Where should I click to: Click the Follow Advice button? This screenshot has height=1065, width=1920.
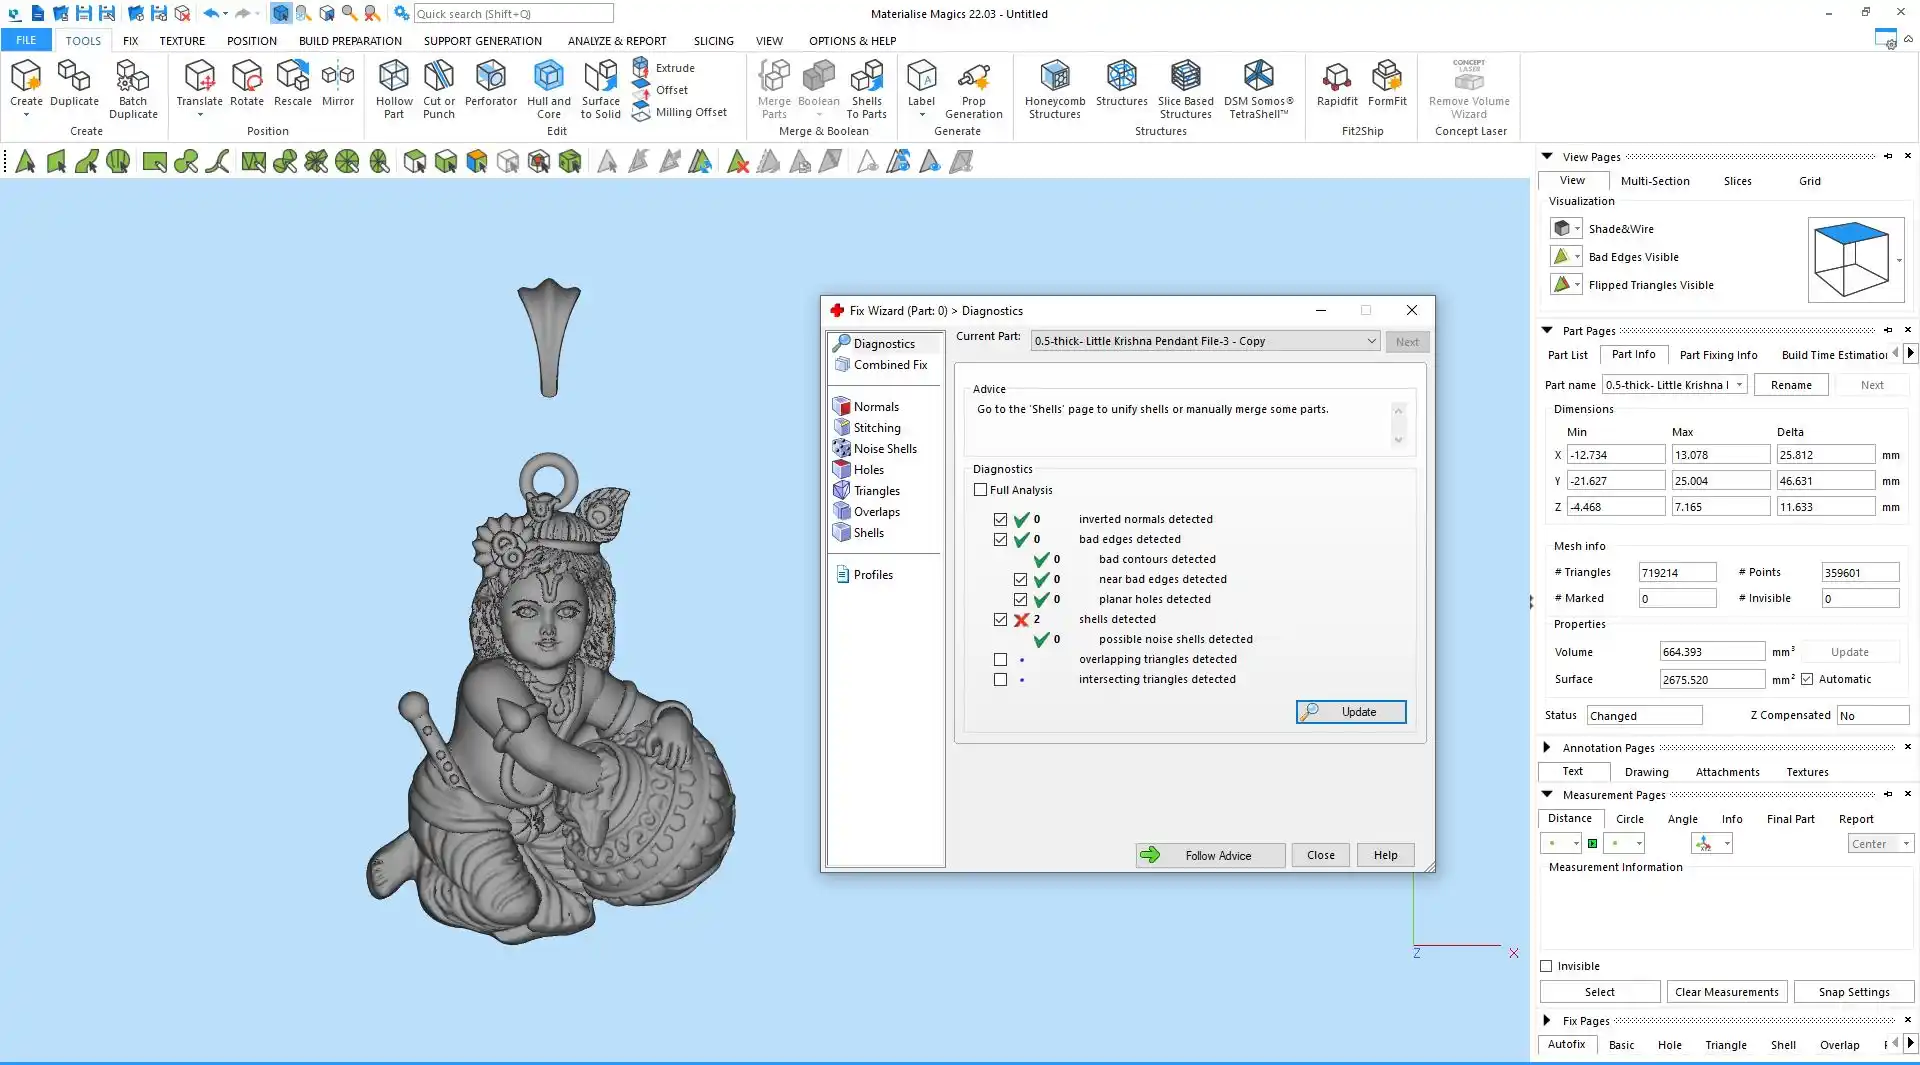coord(1210,855)
